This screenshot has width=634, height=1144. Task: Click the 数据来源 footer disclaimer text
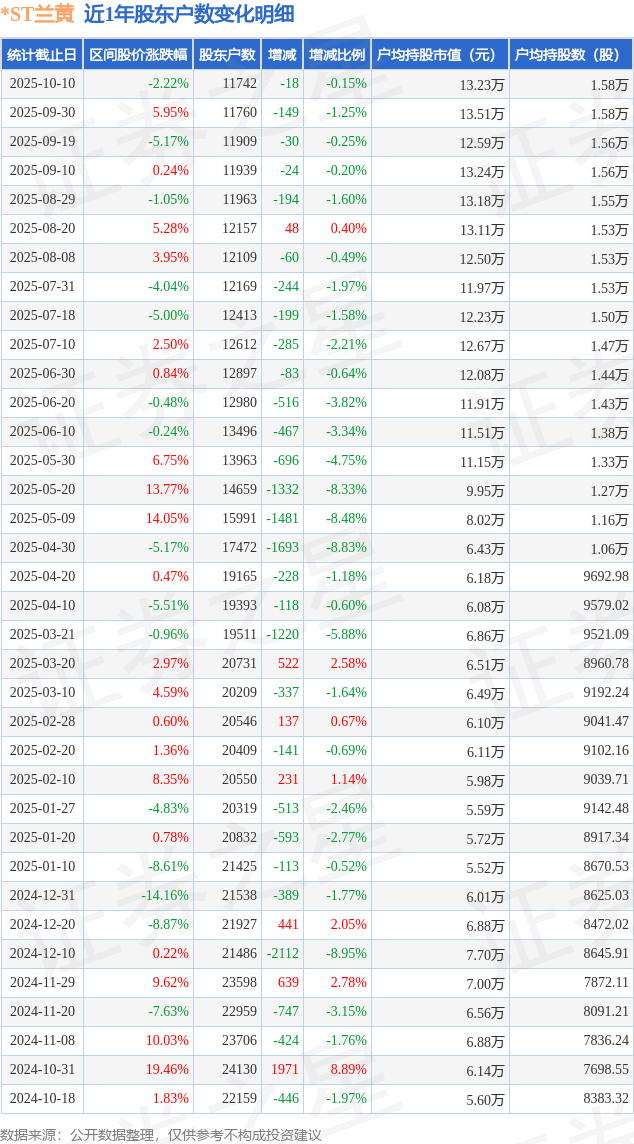[x=161, y=1134]
